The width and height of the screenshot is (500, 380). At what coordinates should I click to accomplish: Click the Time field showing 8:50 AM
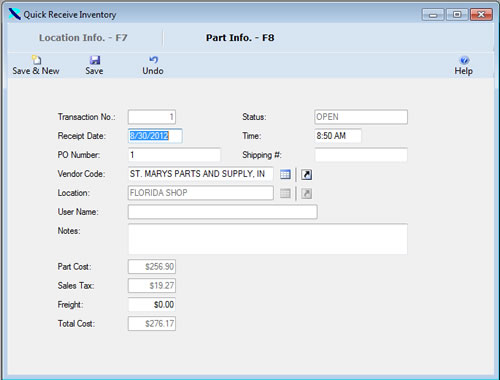tap(338, 136)
